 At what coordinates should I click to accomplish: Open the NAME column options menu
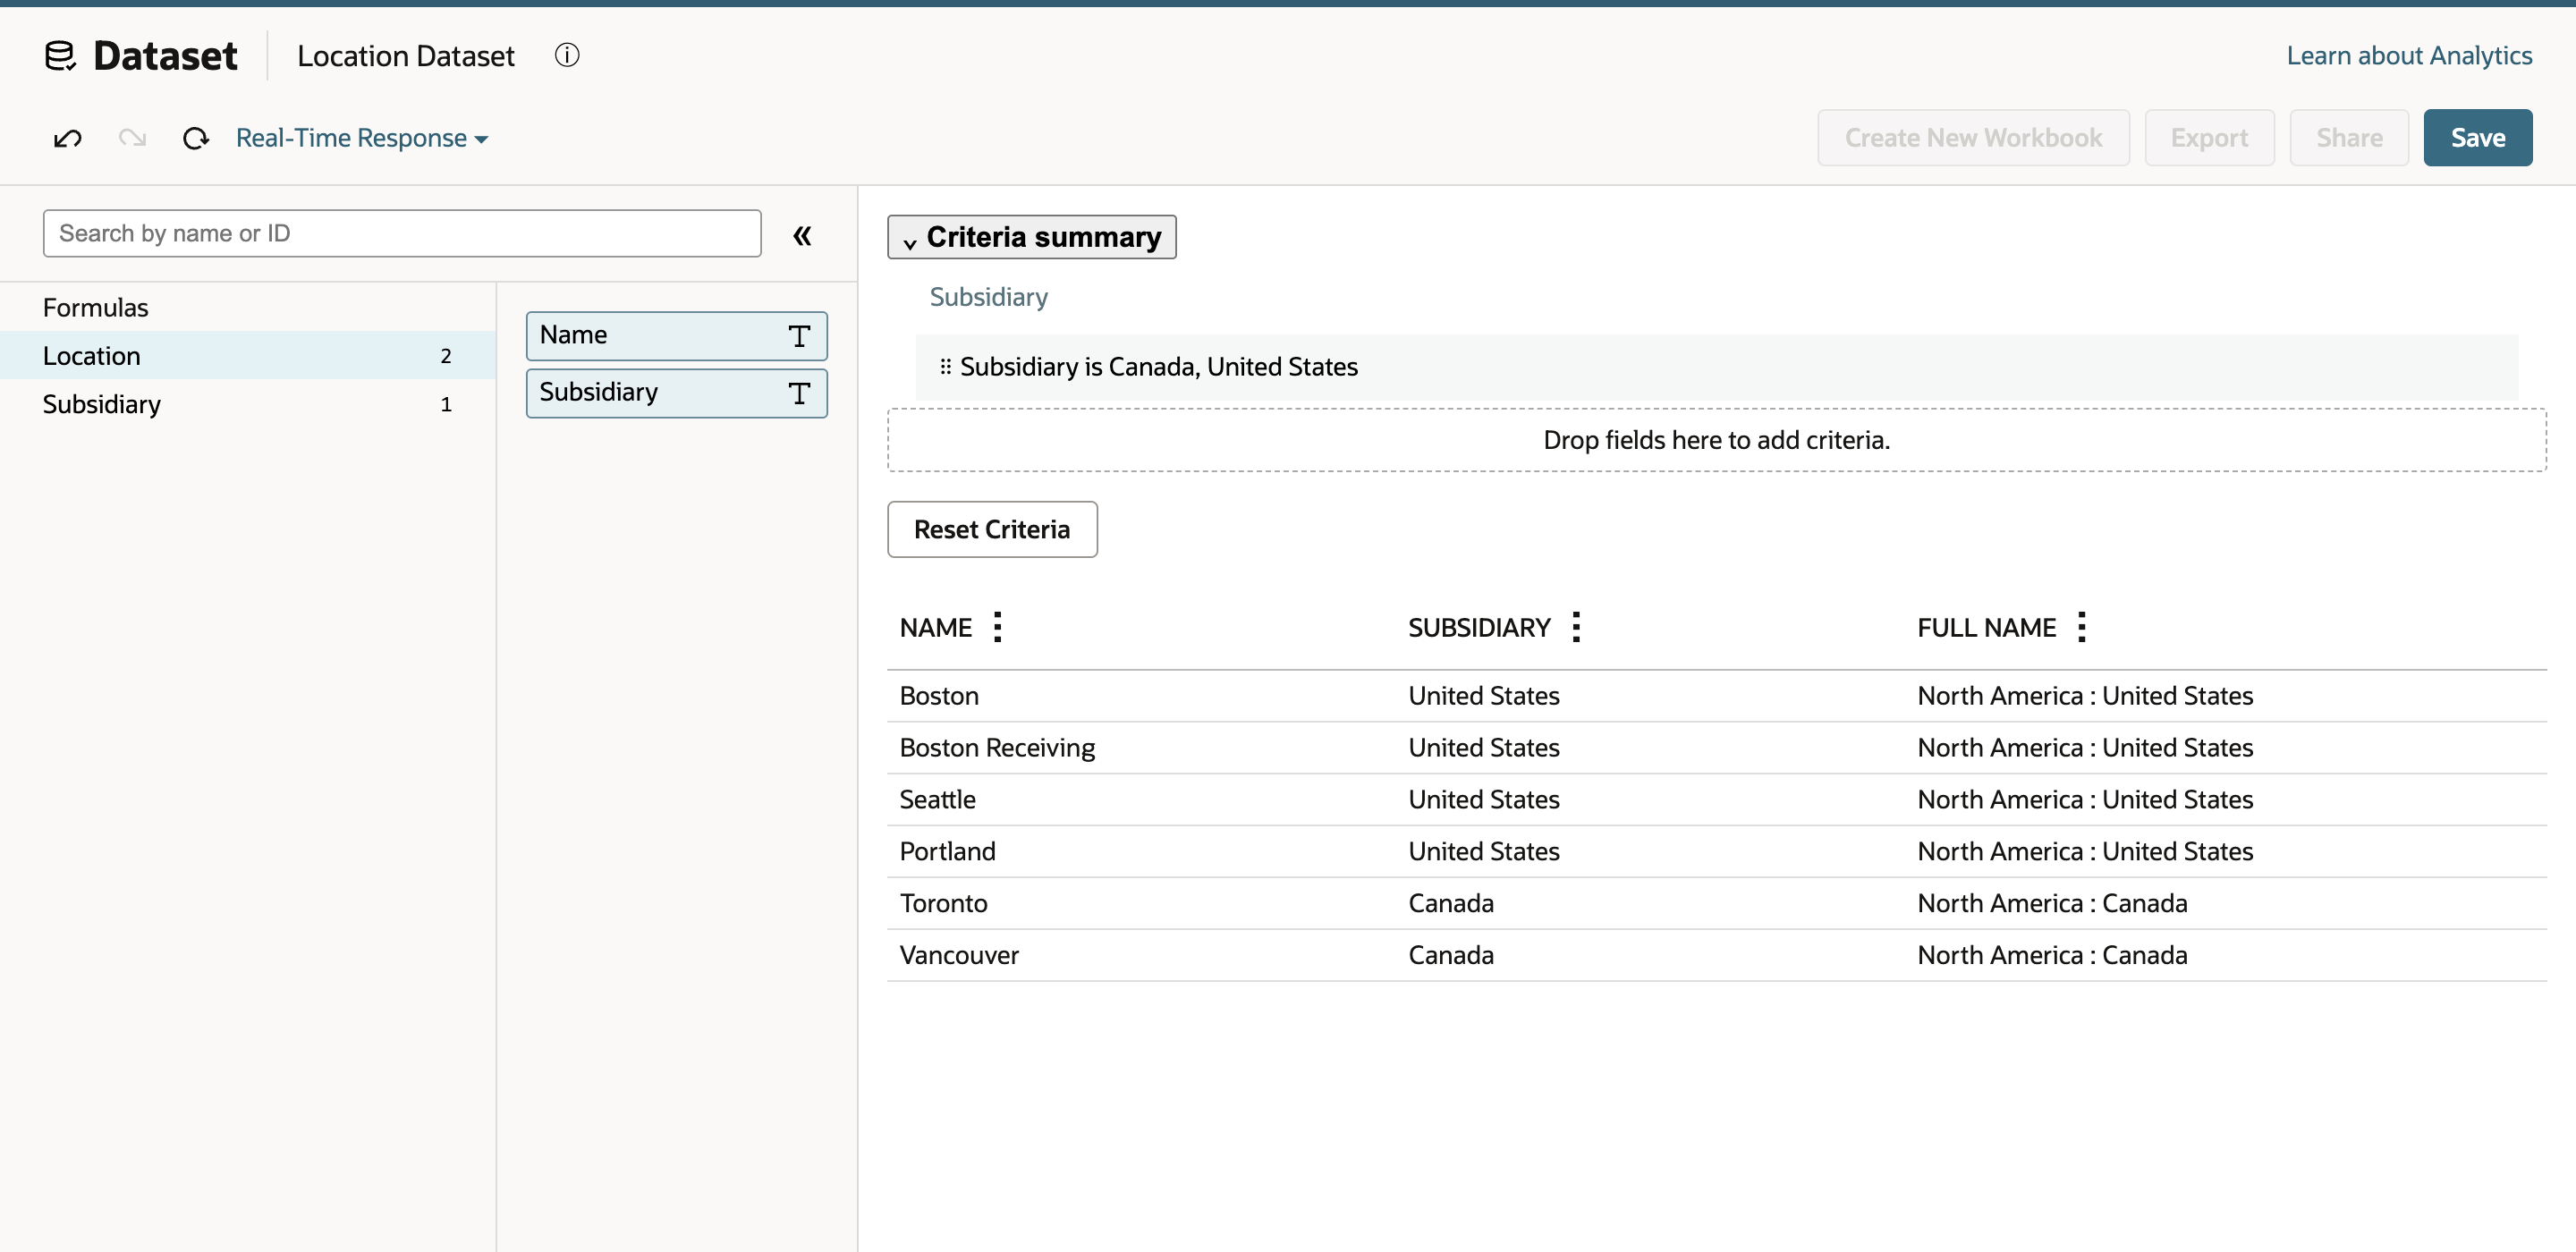point(997,627)
